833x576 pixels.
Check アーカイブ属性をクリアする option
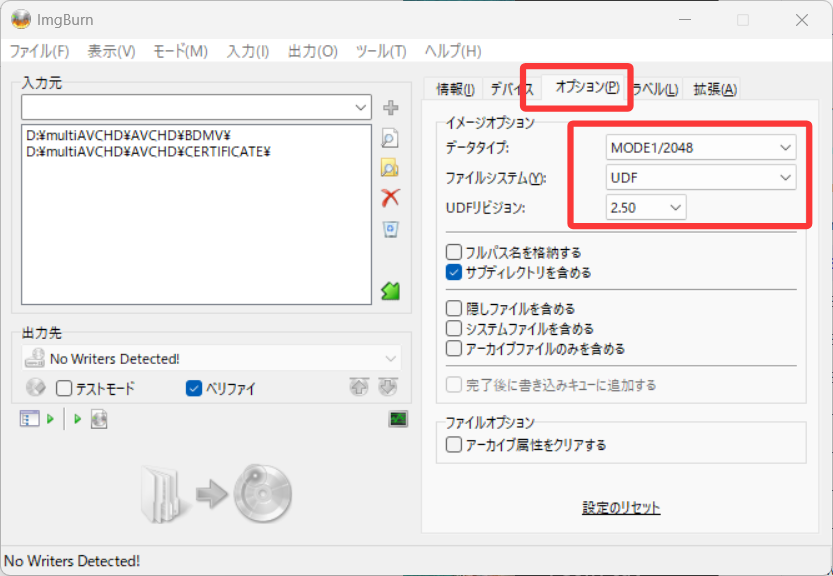coord(454,444)
